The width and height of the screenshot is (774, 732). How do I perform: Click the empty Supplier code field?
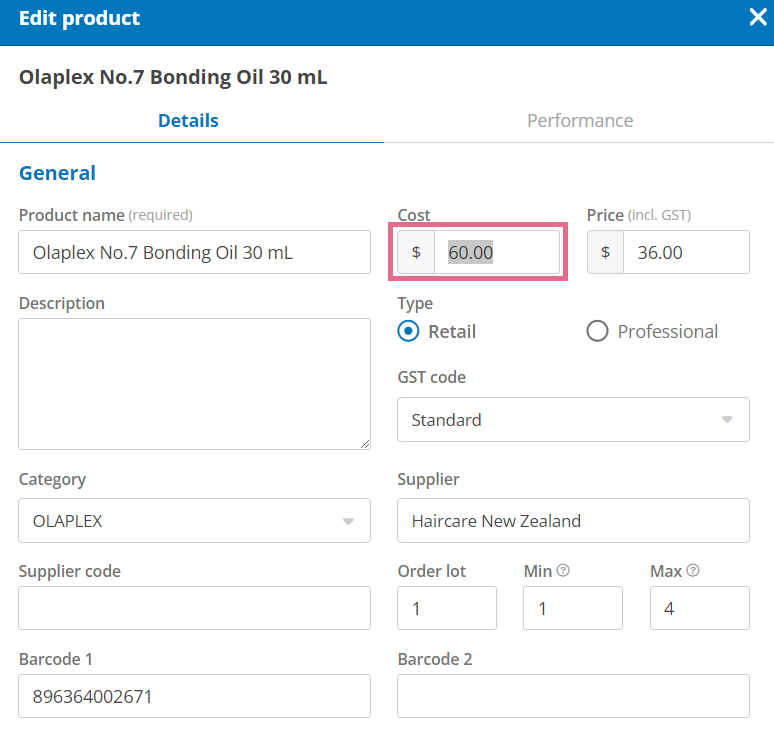(194, 608)
